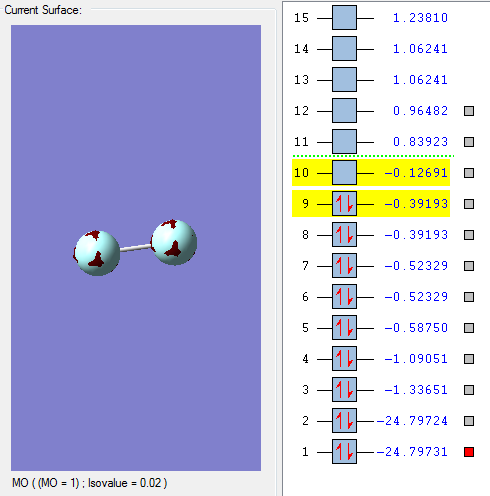Screen dimensions: 490x496
Task: Toggle the gray surface marker for orbital 10
Action: click(x=469, y=173)
